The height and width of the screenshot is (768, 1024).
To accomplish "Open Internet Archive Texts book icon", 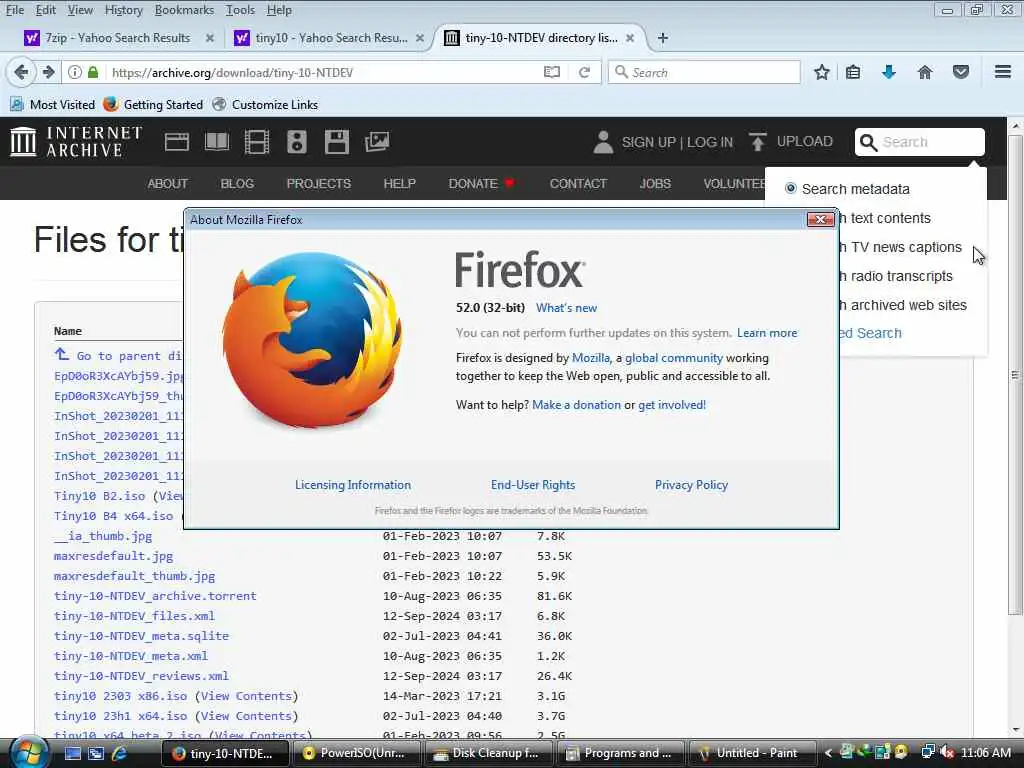I will (x=217, y=142).
